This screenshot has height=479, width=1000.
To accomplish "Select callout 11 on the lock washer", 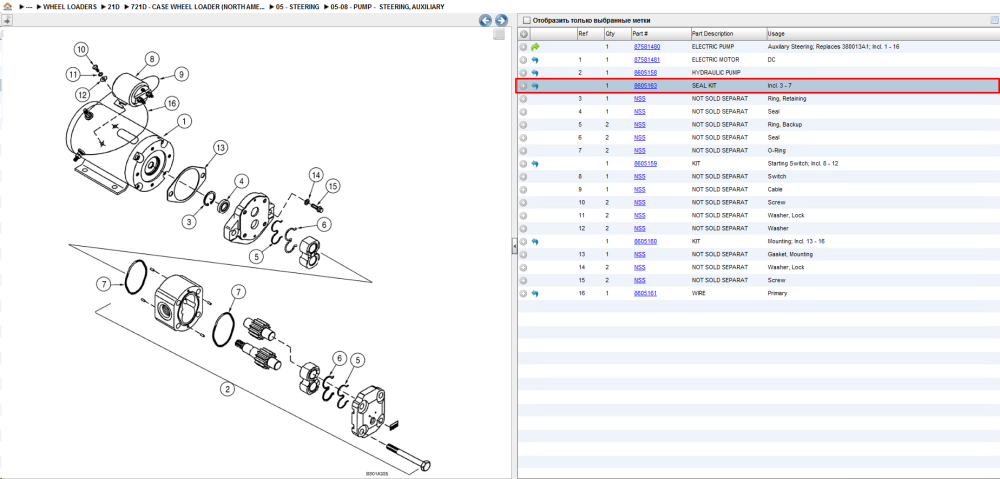I will [x=74, y=75].
